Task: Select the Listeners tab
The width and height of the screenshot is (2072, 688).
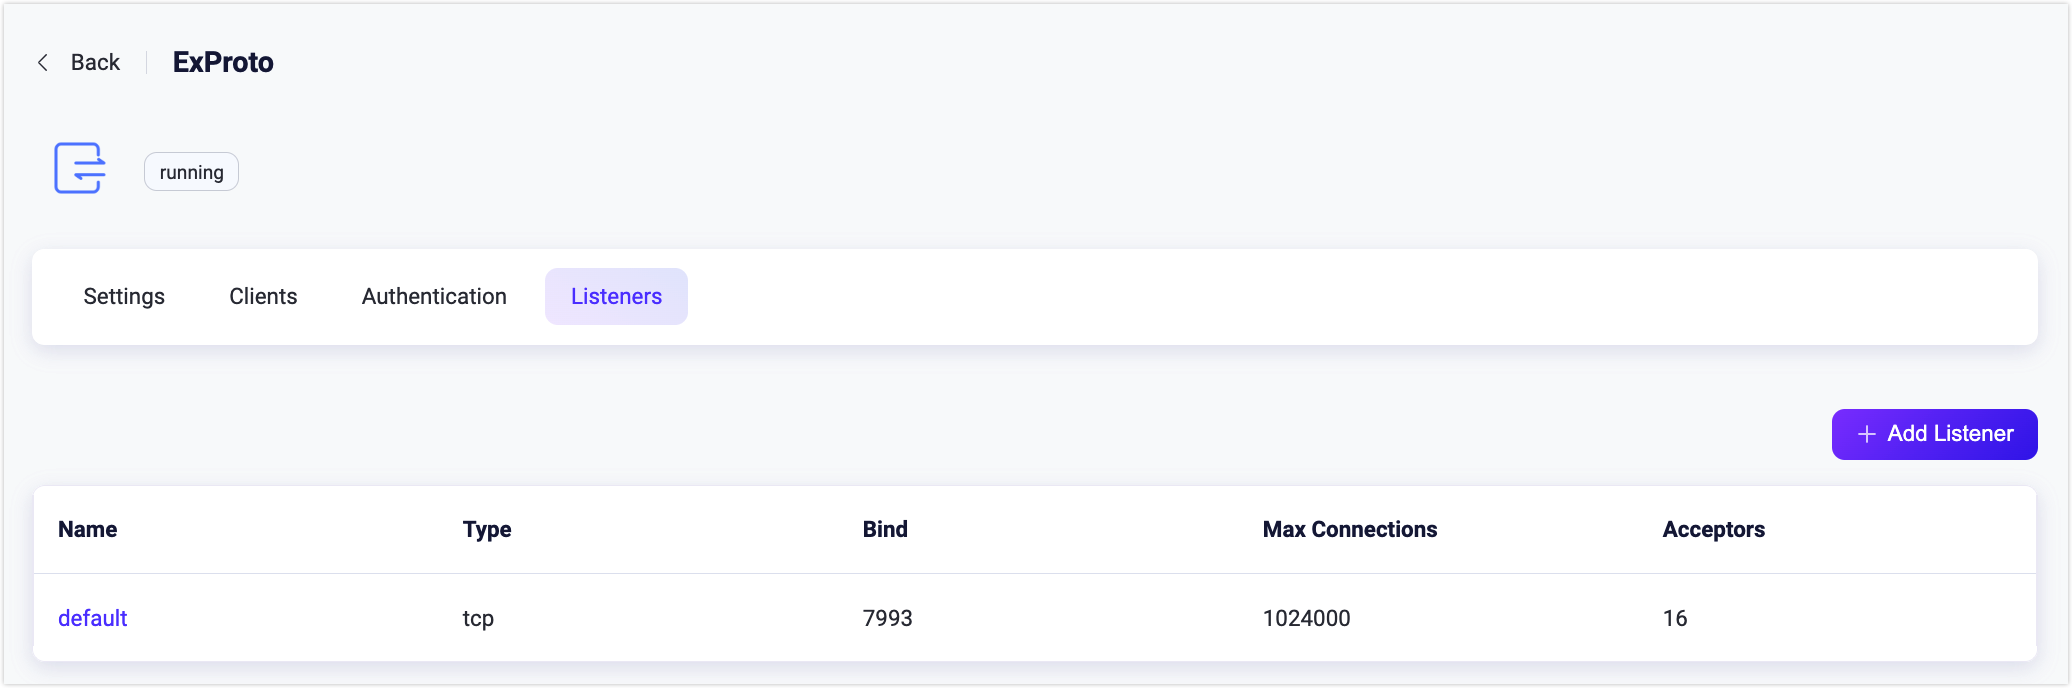Action: [x=616, y=297]
